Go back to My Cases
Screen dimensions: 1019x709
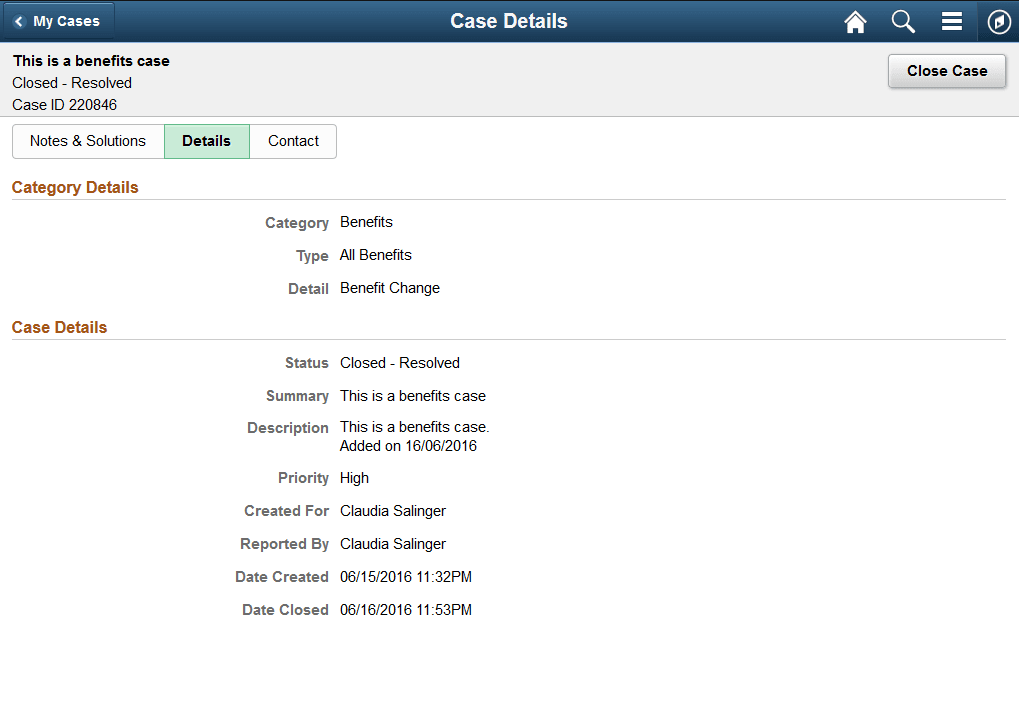pyautogui.click(x=58, y=21)
